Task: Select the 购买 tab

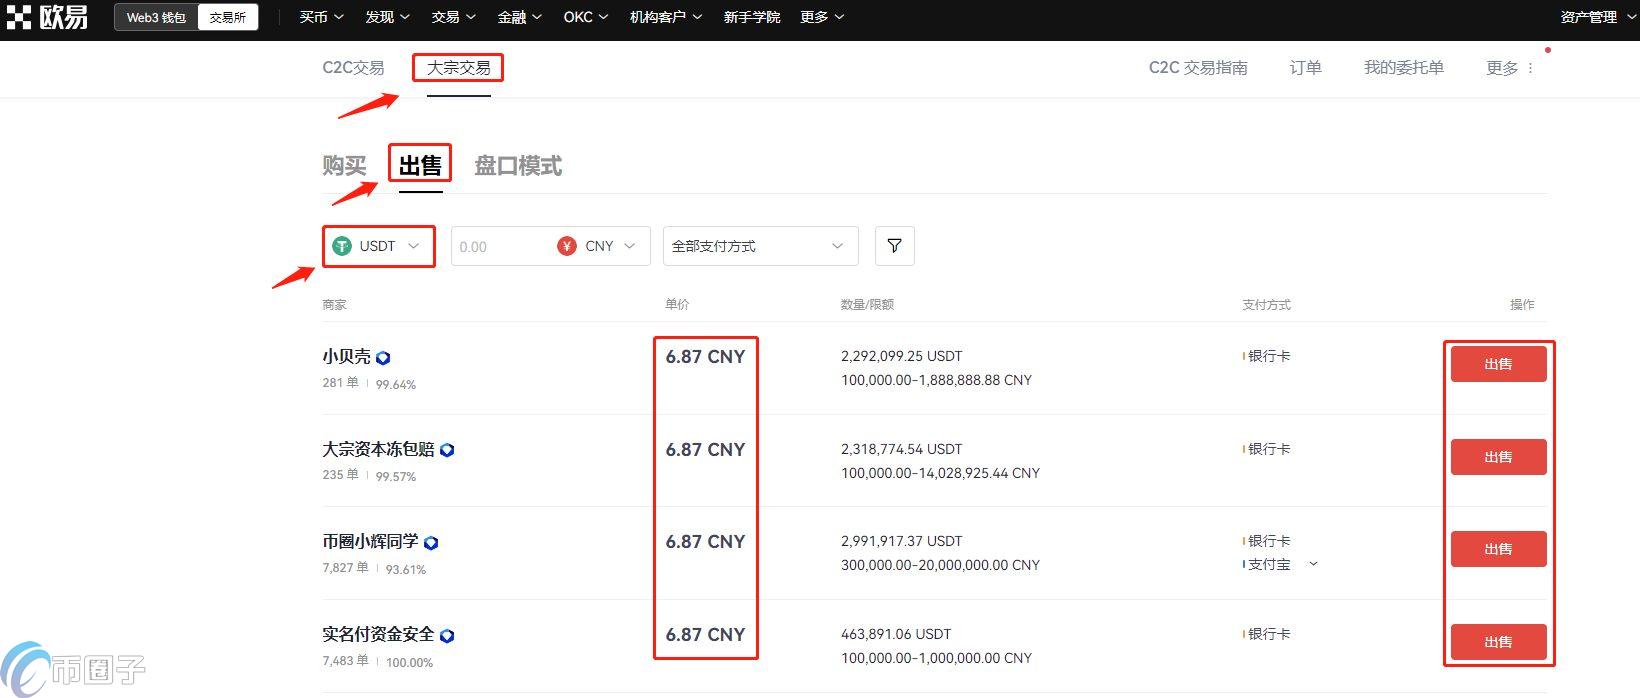Action: pos(344,166)
